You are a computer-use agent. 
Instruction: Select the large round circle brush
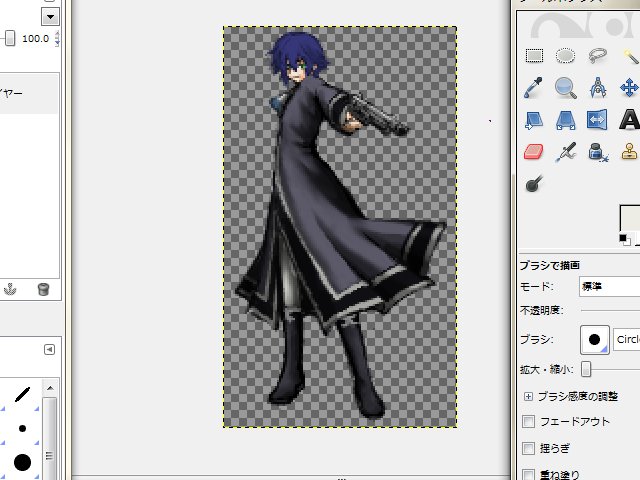(x=22, y=462)
